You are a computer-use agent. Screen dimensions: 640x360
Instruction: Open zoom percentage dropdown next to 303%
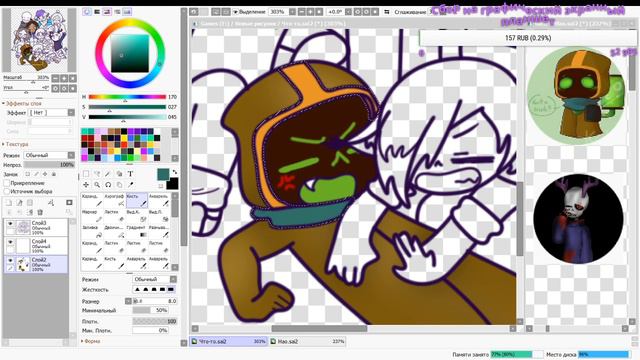click(292, 12)
